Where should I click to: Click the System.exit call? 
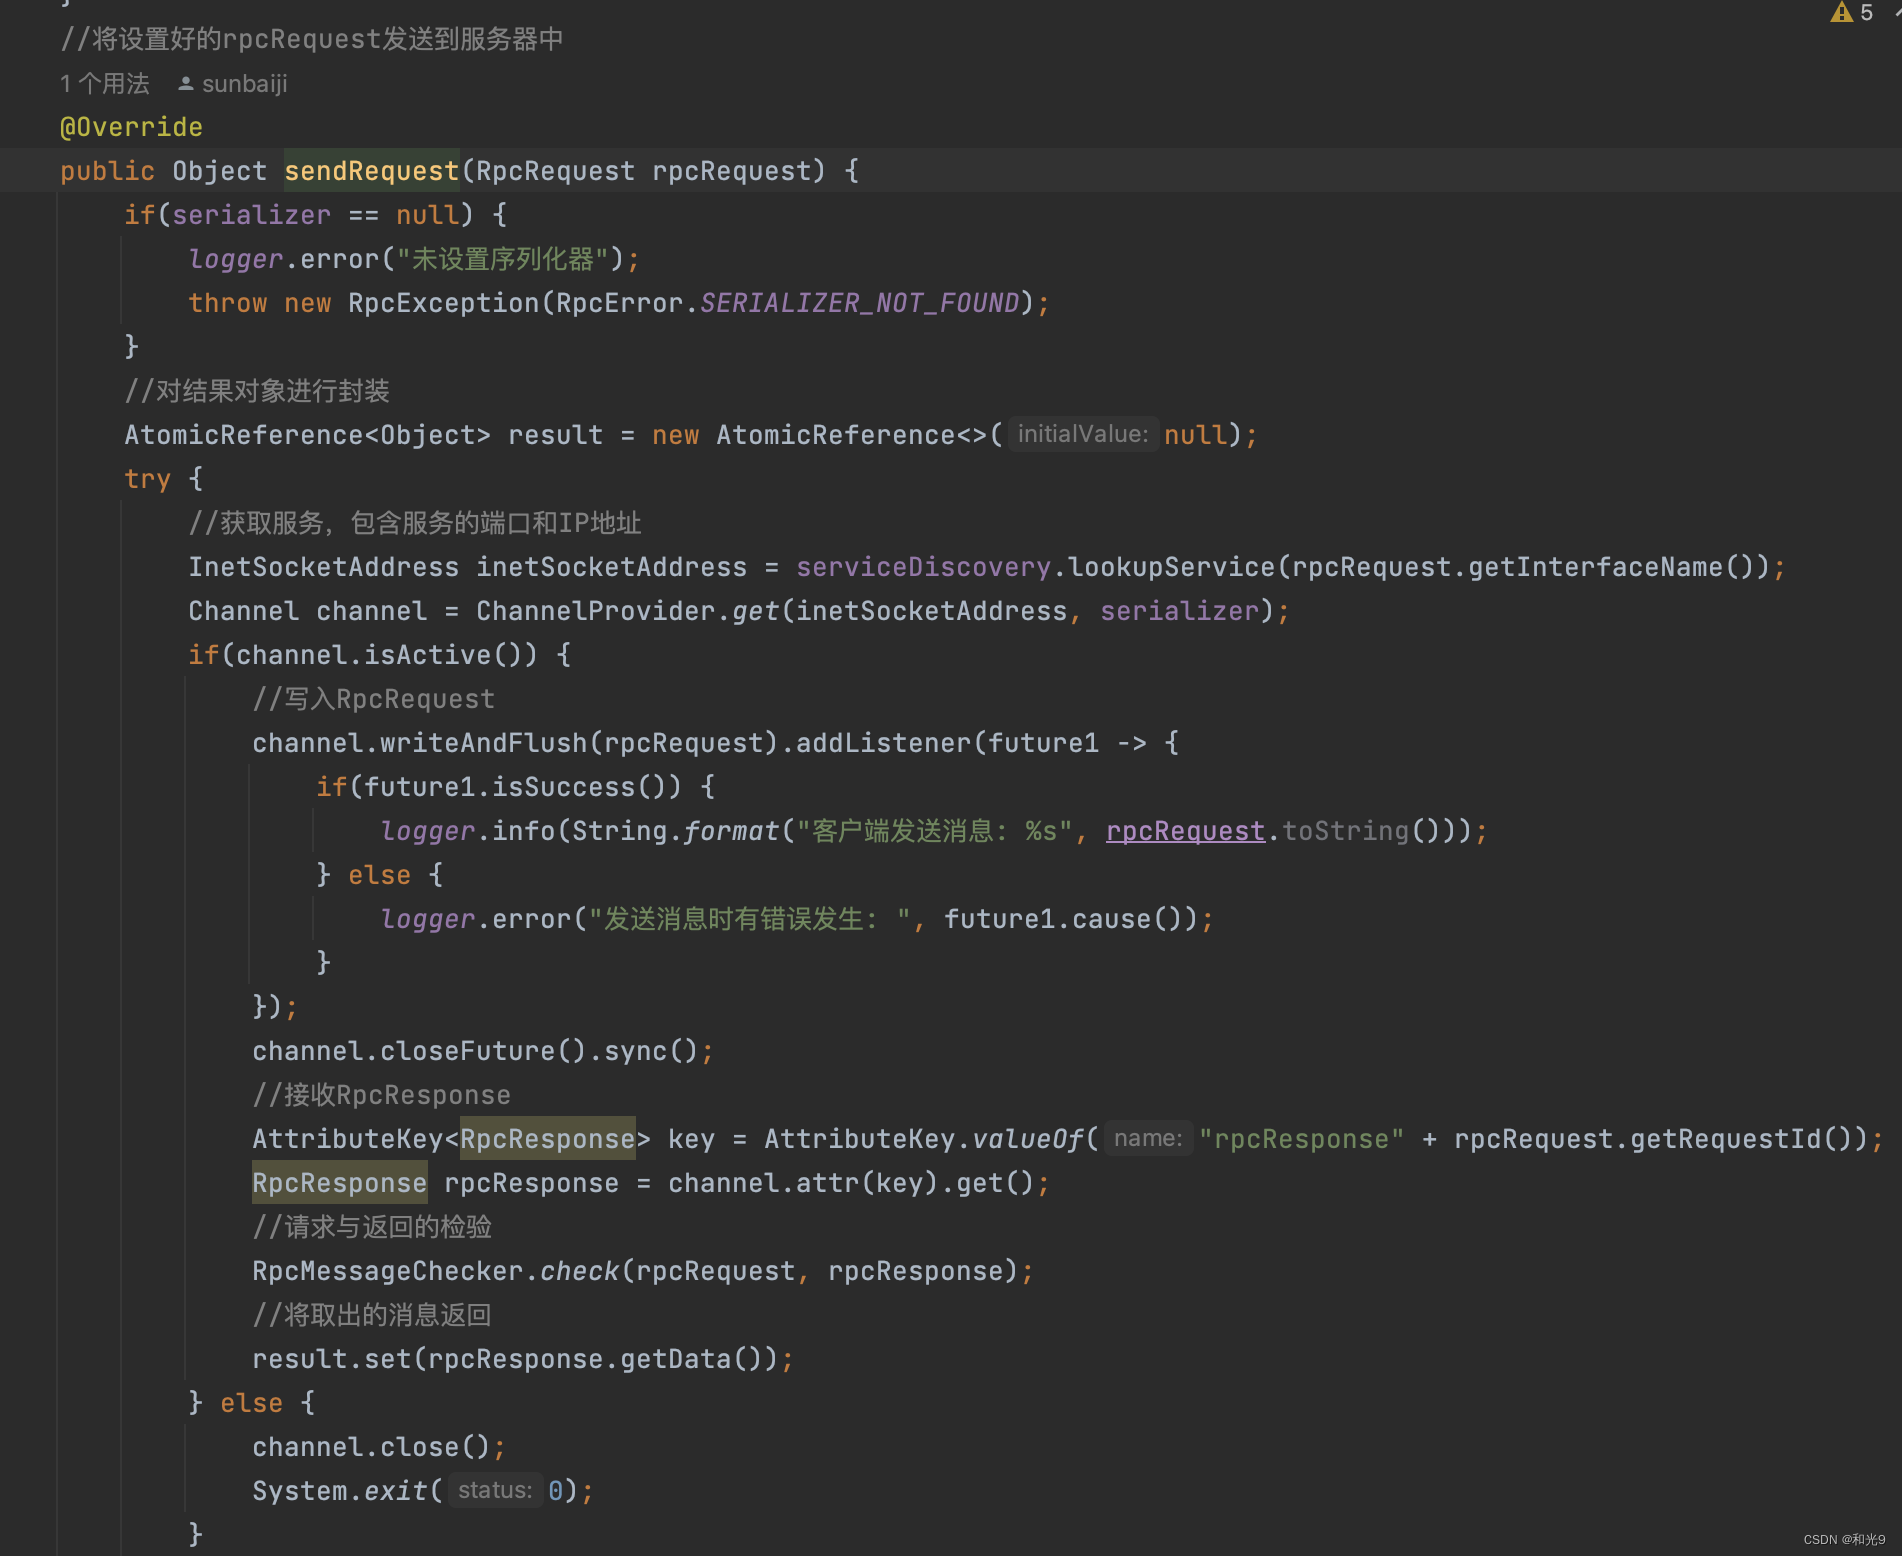pyautogui.click(x=422, y=1491)
